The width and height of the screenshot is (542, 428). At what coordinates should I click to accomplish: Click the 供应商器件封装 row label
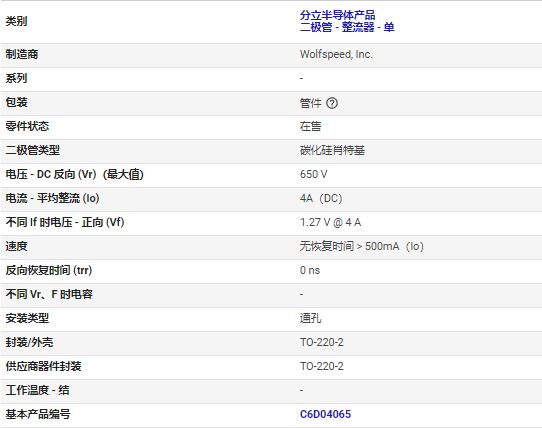(x=44, y=366)
